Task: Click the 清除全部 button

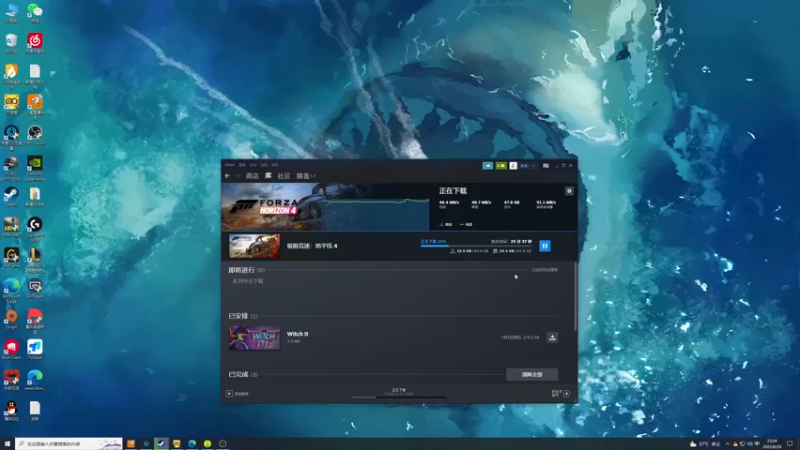Action: [x=532, y=374]
